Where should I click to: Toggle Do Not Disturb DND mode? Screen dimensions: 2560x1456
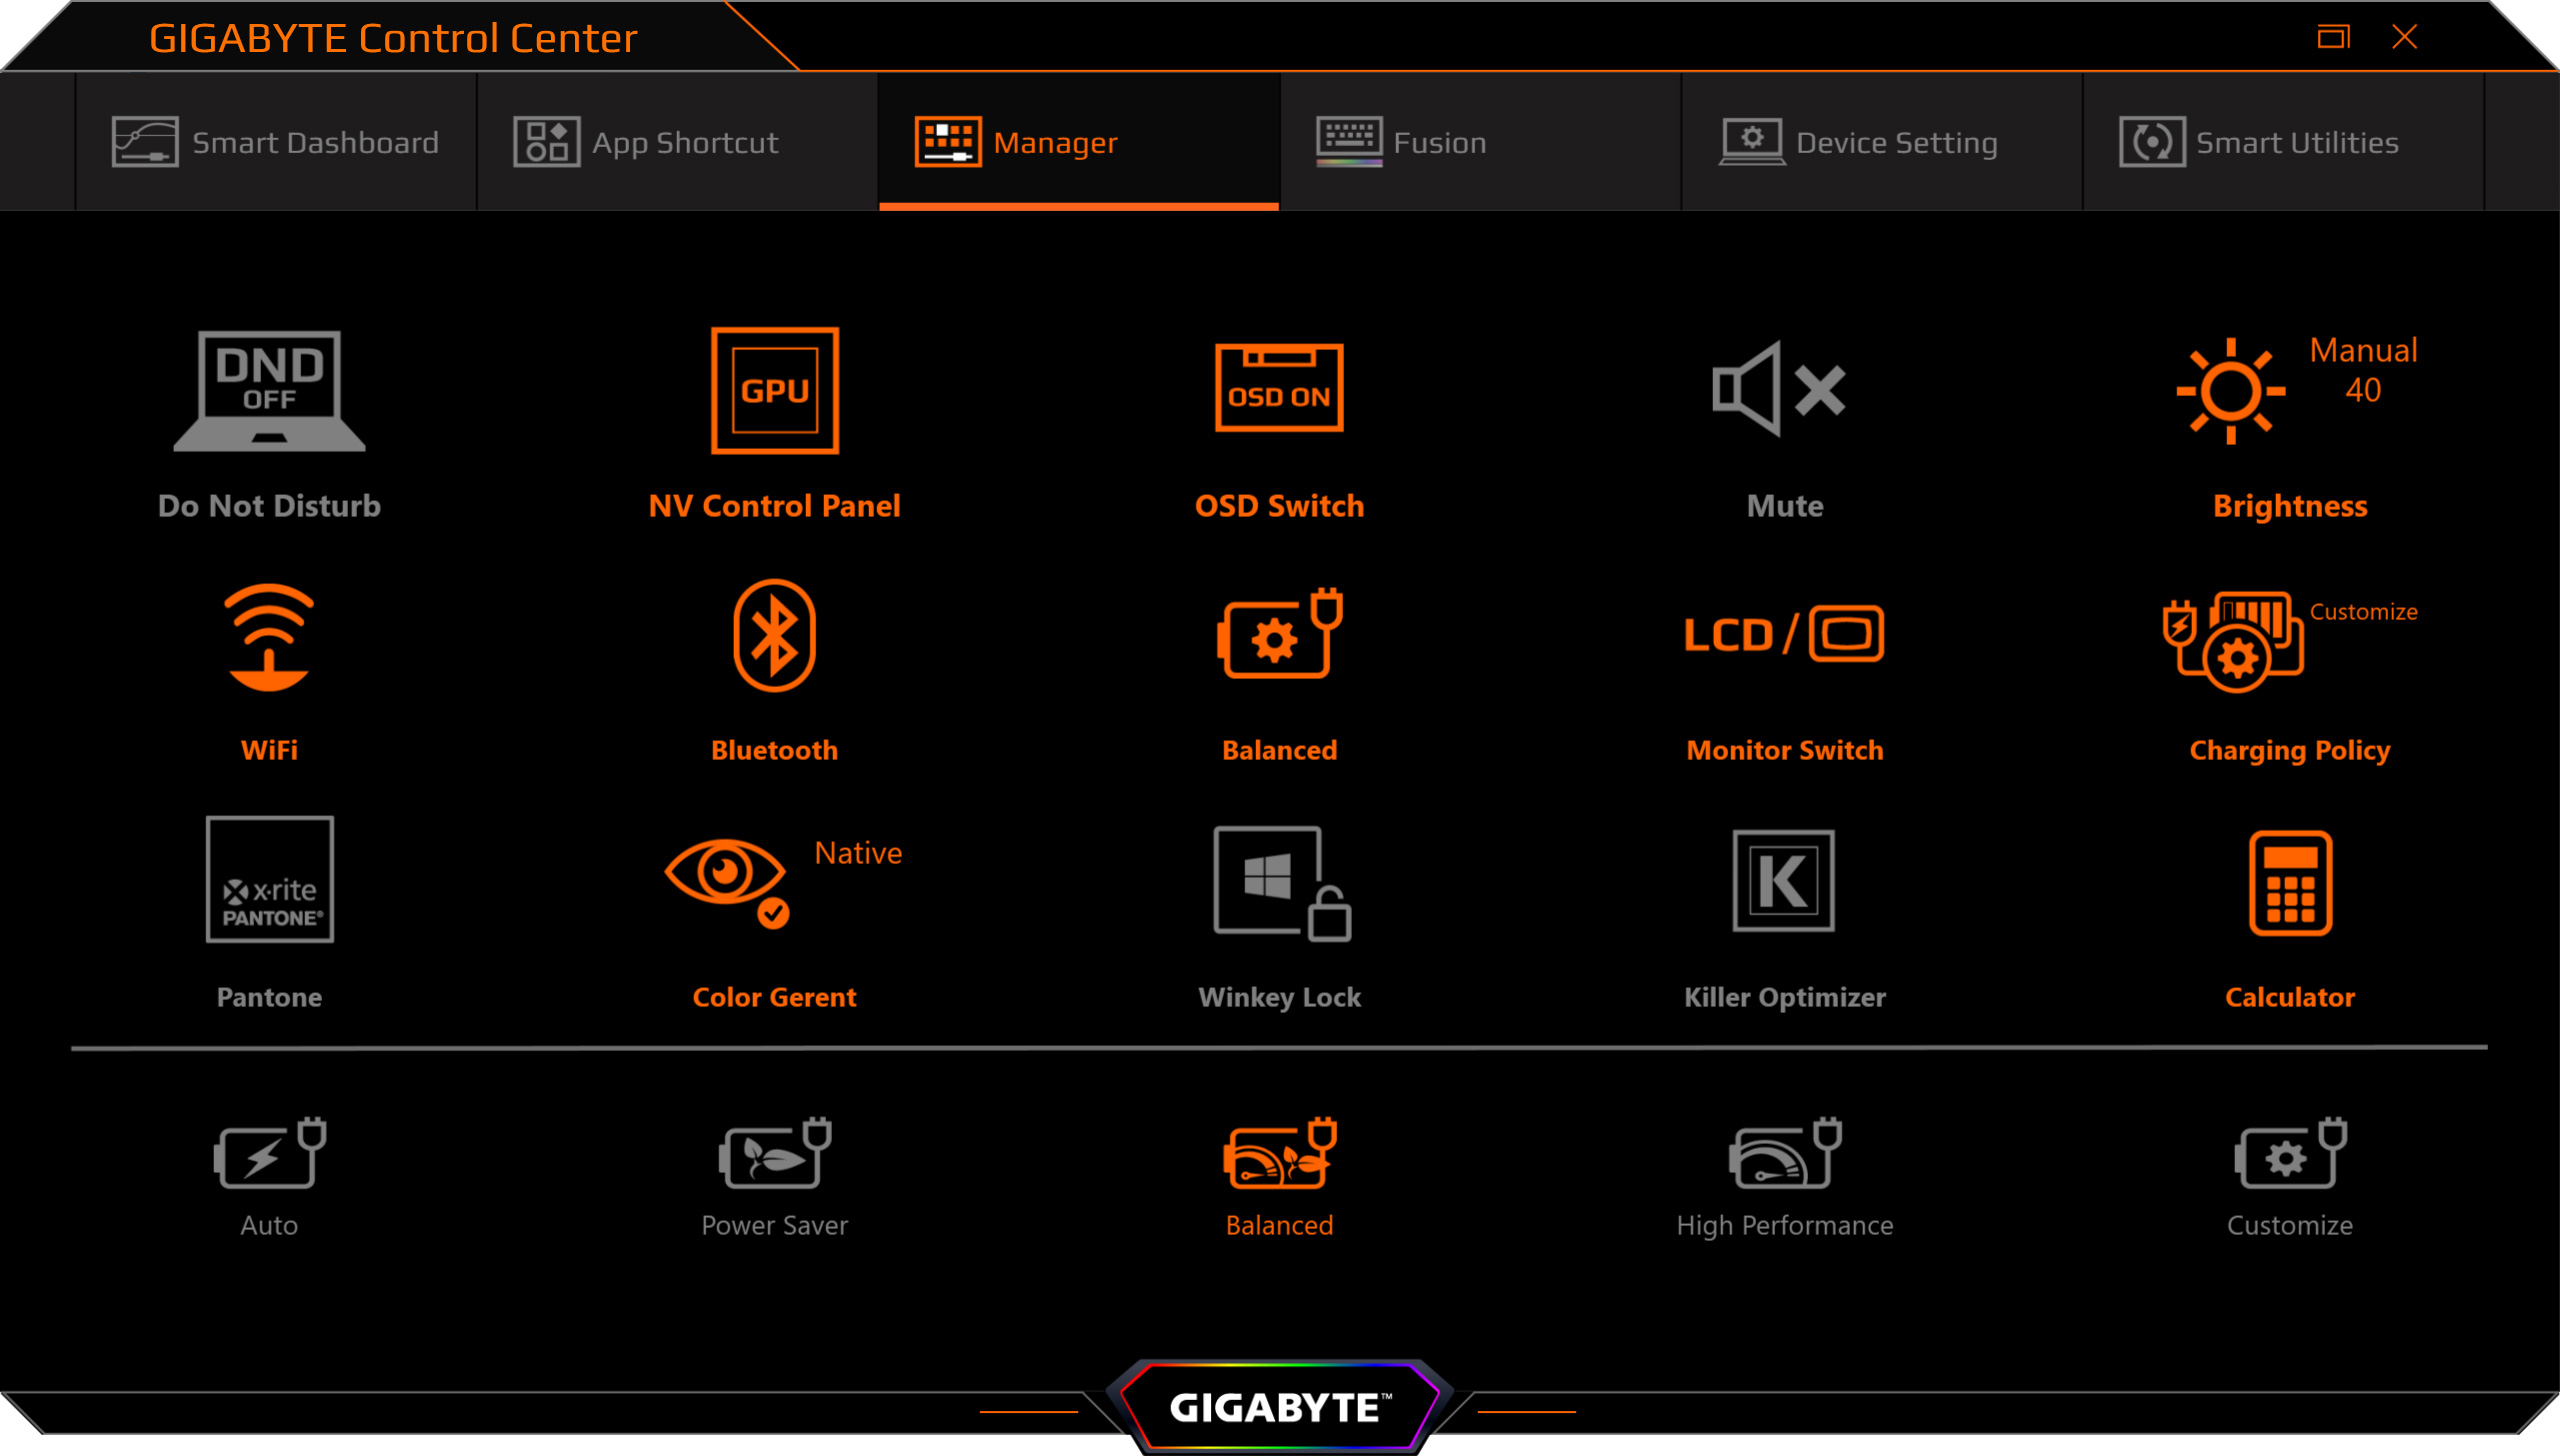[269, 391]
